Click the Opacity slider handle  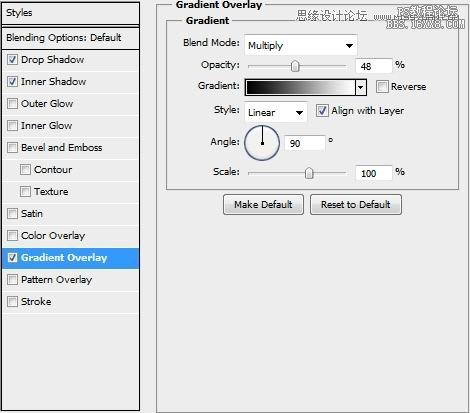tap(295, 66)
